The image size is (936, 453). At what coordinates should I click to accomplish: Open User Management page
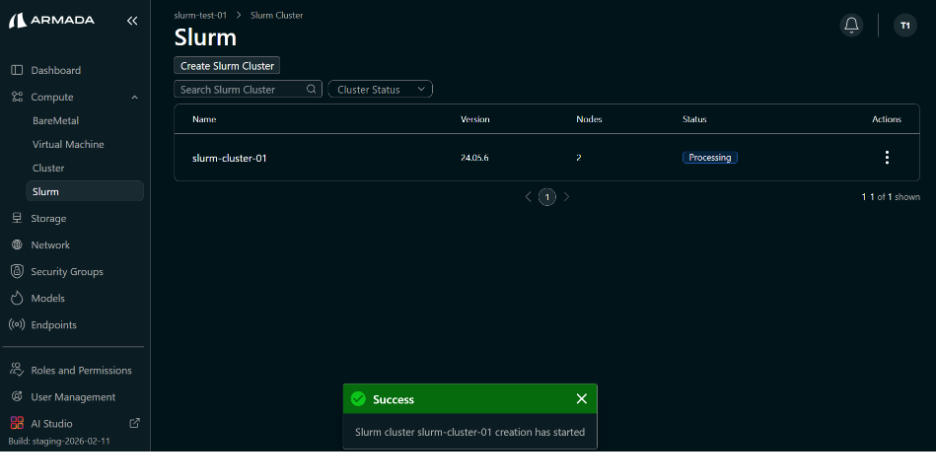point(73,396)
